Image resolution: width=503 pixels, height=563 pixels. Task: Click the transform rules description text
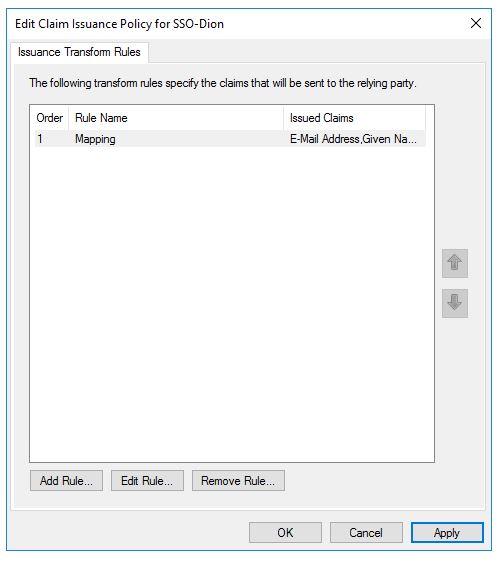(x=223, y=83)
